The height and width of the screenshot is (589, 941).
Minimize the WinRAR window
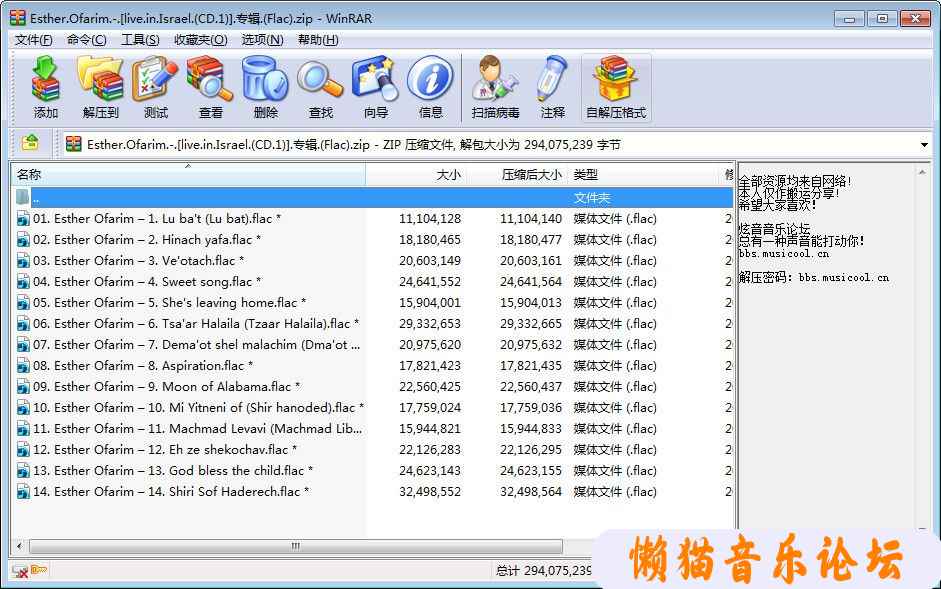[849, 19]
